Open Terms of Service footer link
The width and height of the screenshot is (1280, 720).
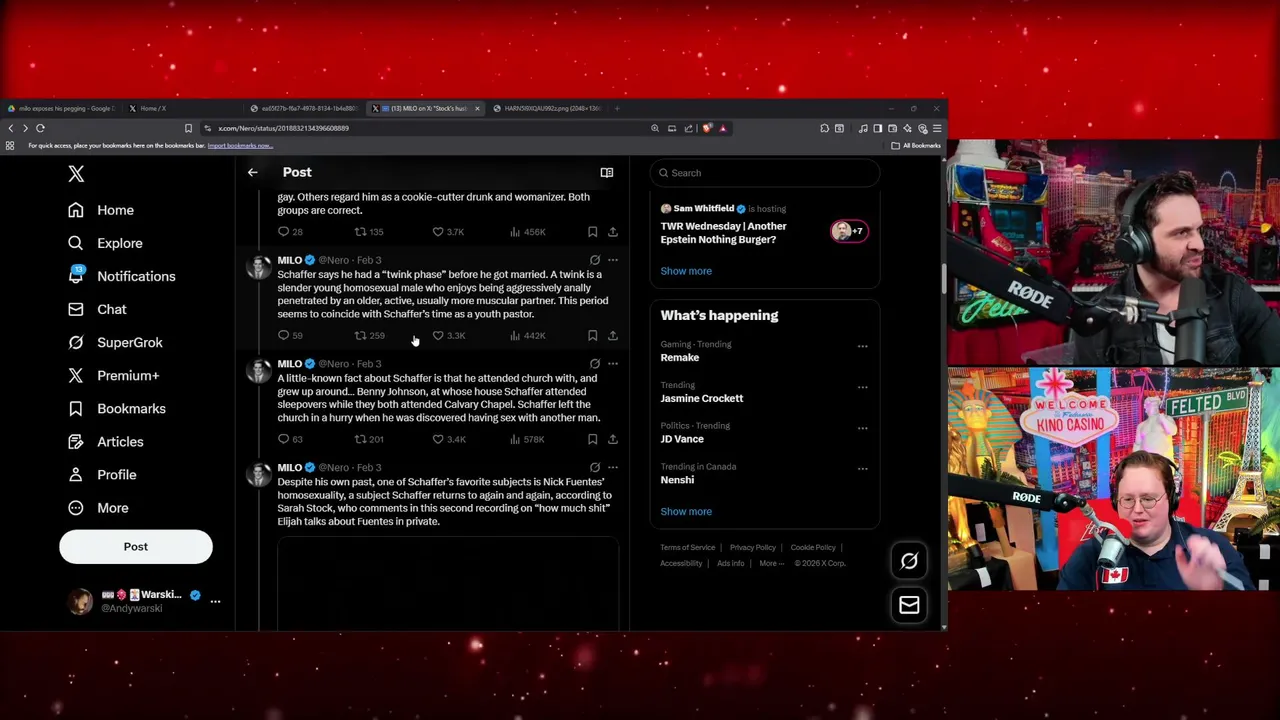687,548
